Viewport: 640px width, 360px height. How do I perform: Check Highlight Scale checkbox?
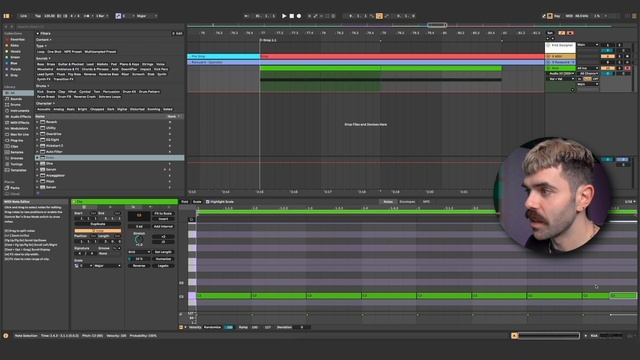coord(208,202)
